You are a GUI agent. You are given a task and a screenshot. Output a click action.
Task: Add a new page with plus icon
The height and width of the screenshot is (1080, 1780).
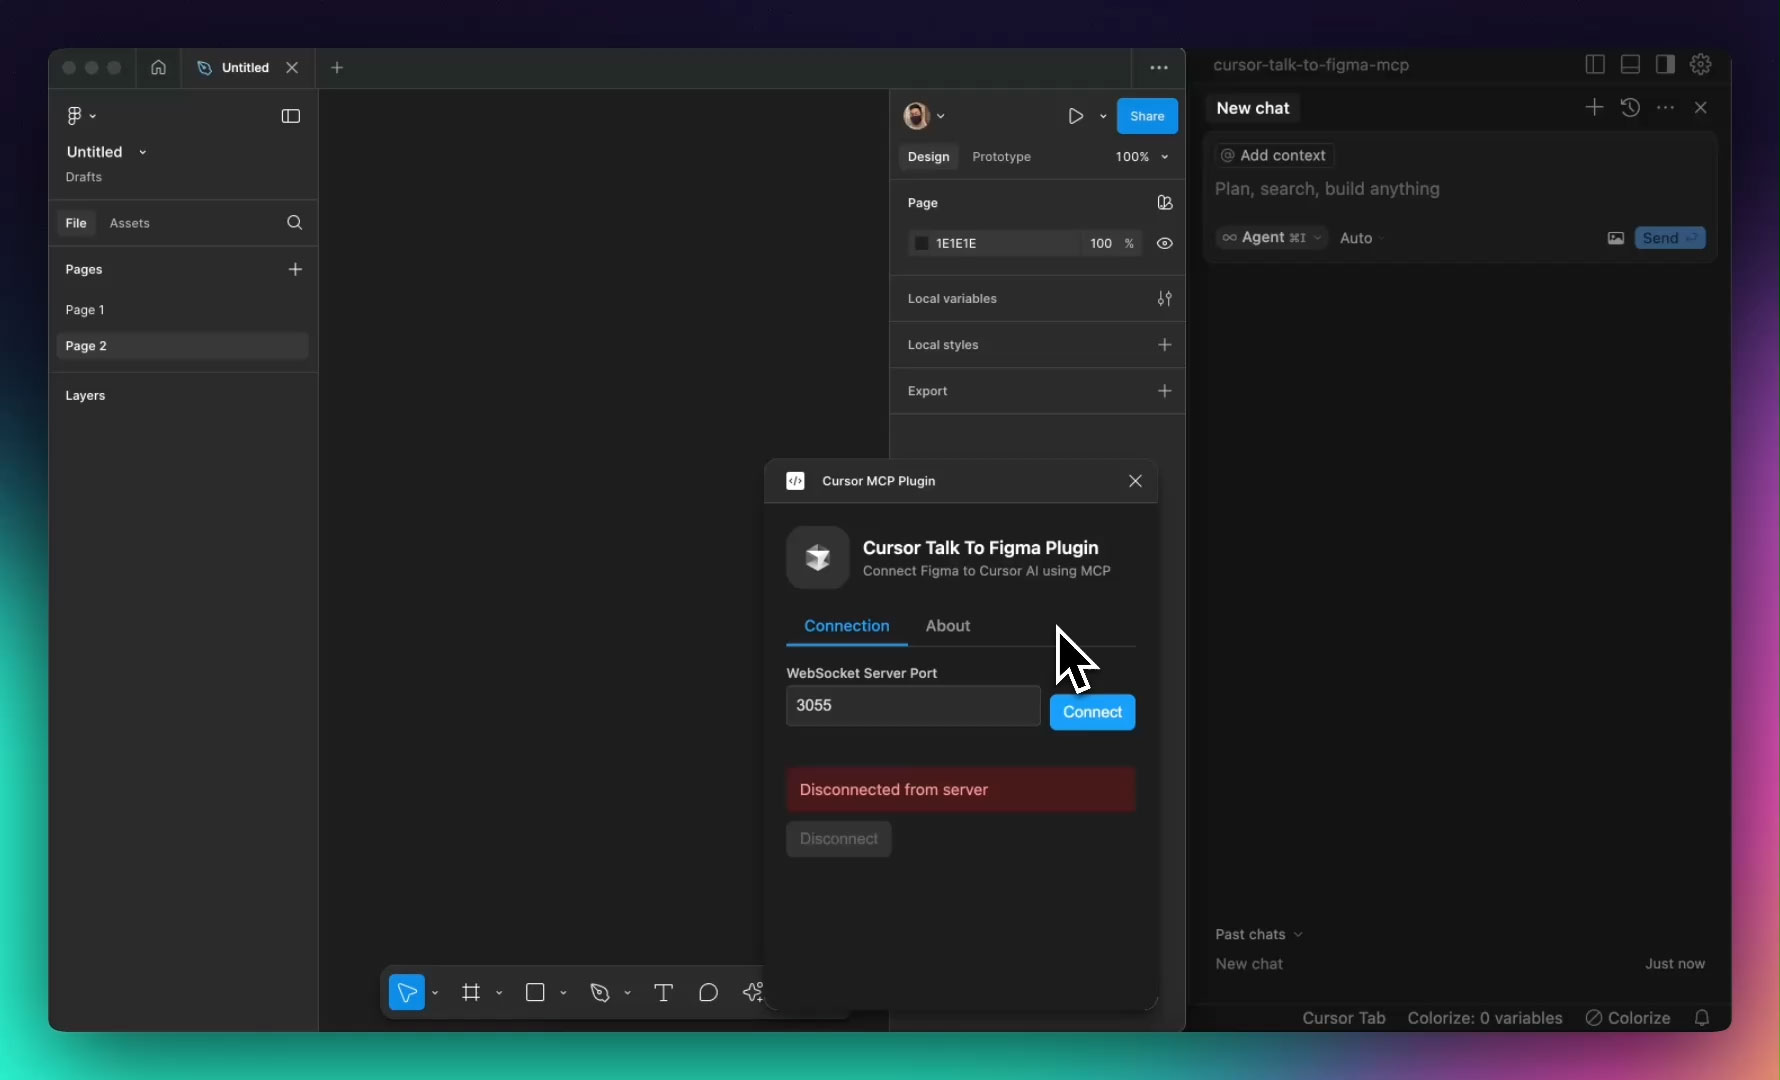pyautogui.click(x=295, y=269)
